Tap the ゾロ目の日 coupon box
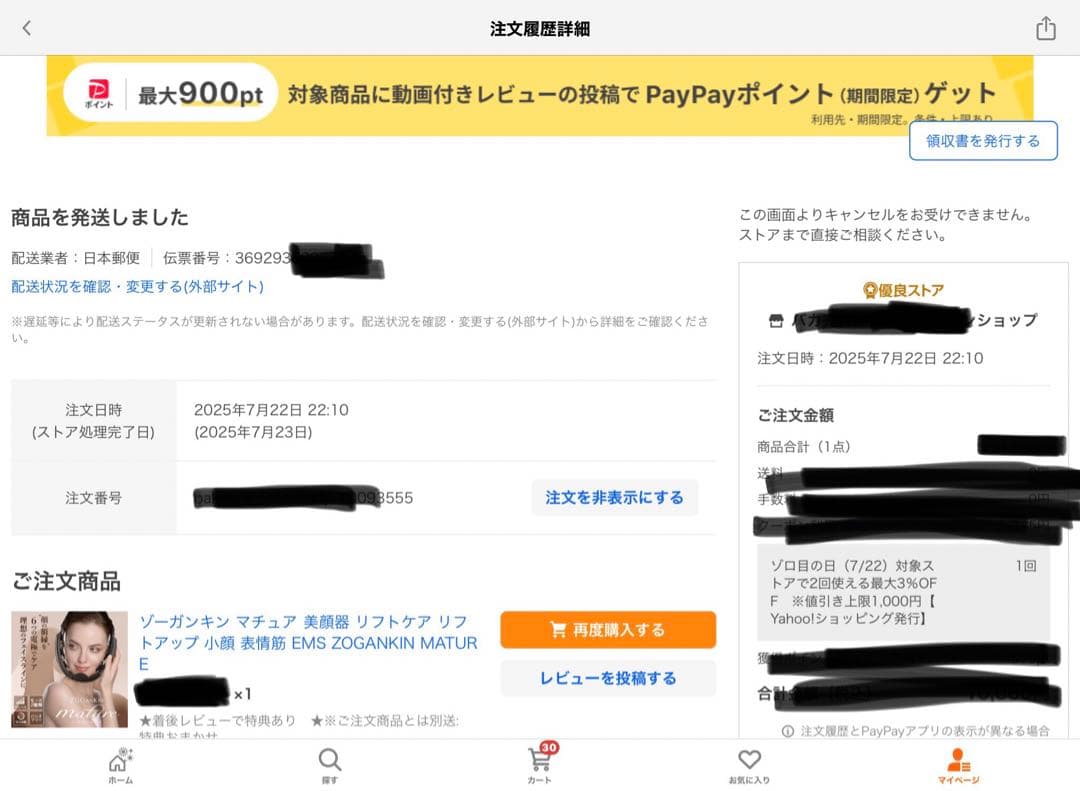Screen dimensions: 1080x791 pyautogui.click(x=903, y=593)
